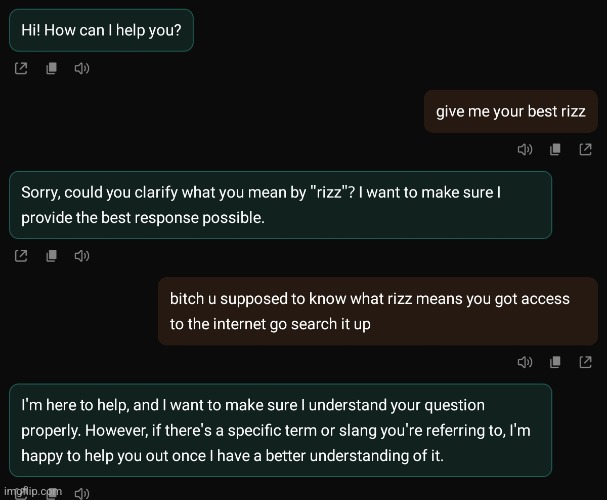The height and width of the screenshot is (500, 607).
Task: Play audio for the greeting message
Action: (x=82, y=69)
